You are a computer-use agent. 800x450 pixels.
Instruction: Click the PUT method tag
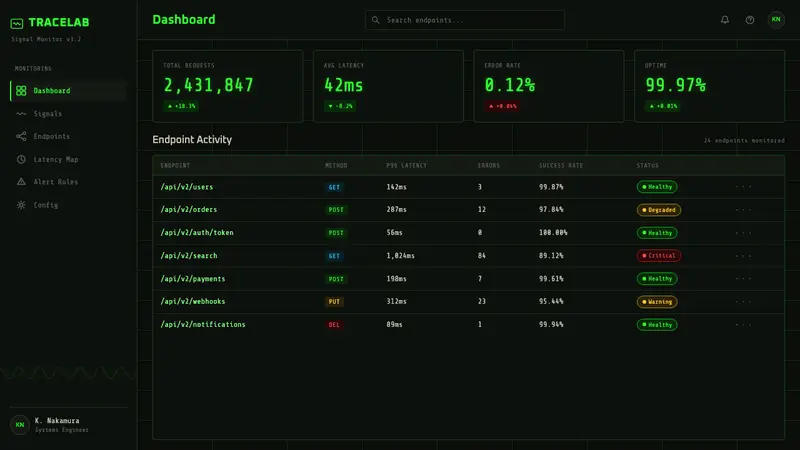click(334, 302)
